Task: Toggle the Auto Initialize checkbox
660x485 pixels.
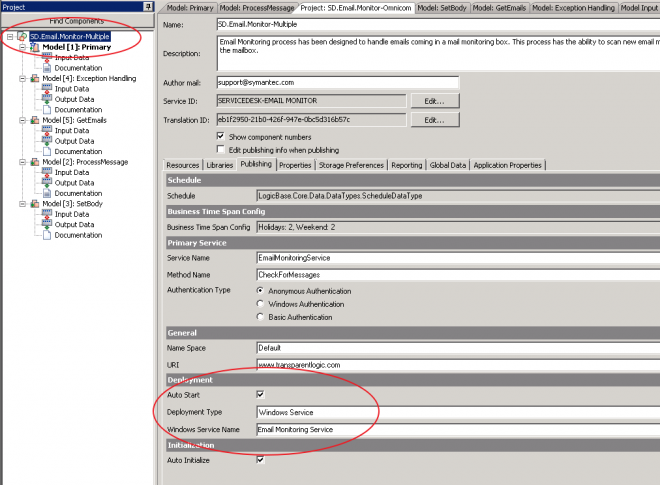Action: pos(261,459)
